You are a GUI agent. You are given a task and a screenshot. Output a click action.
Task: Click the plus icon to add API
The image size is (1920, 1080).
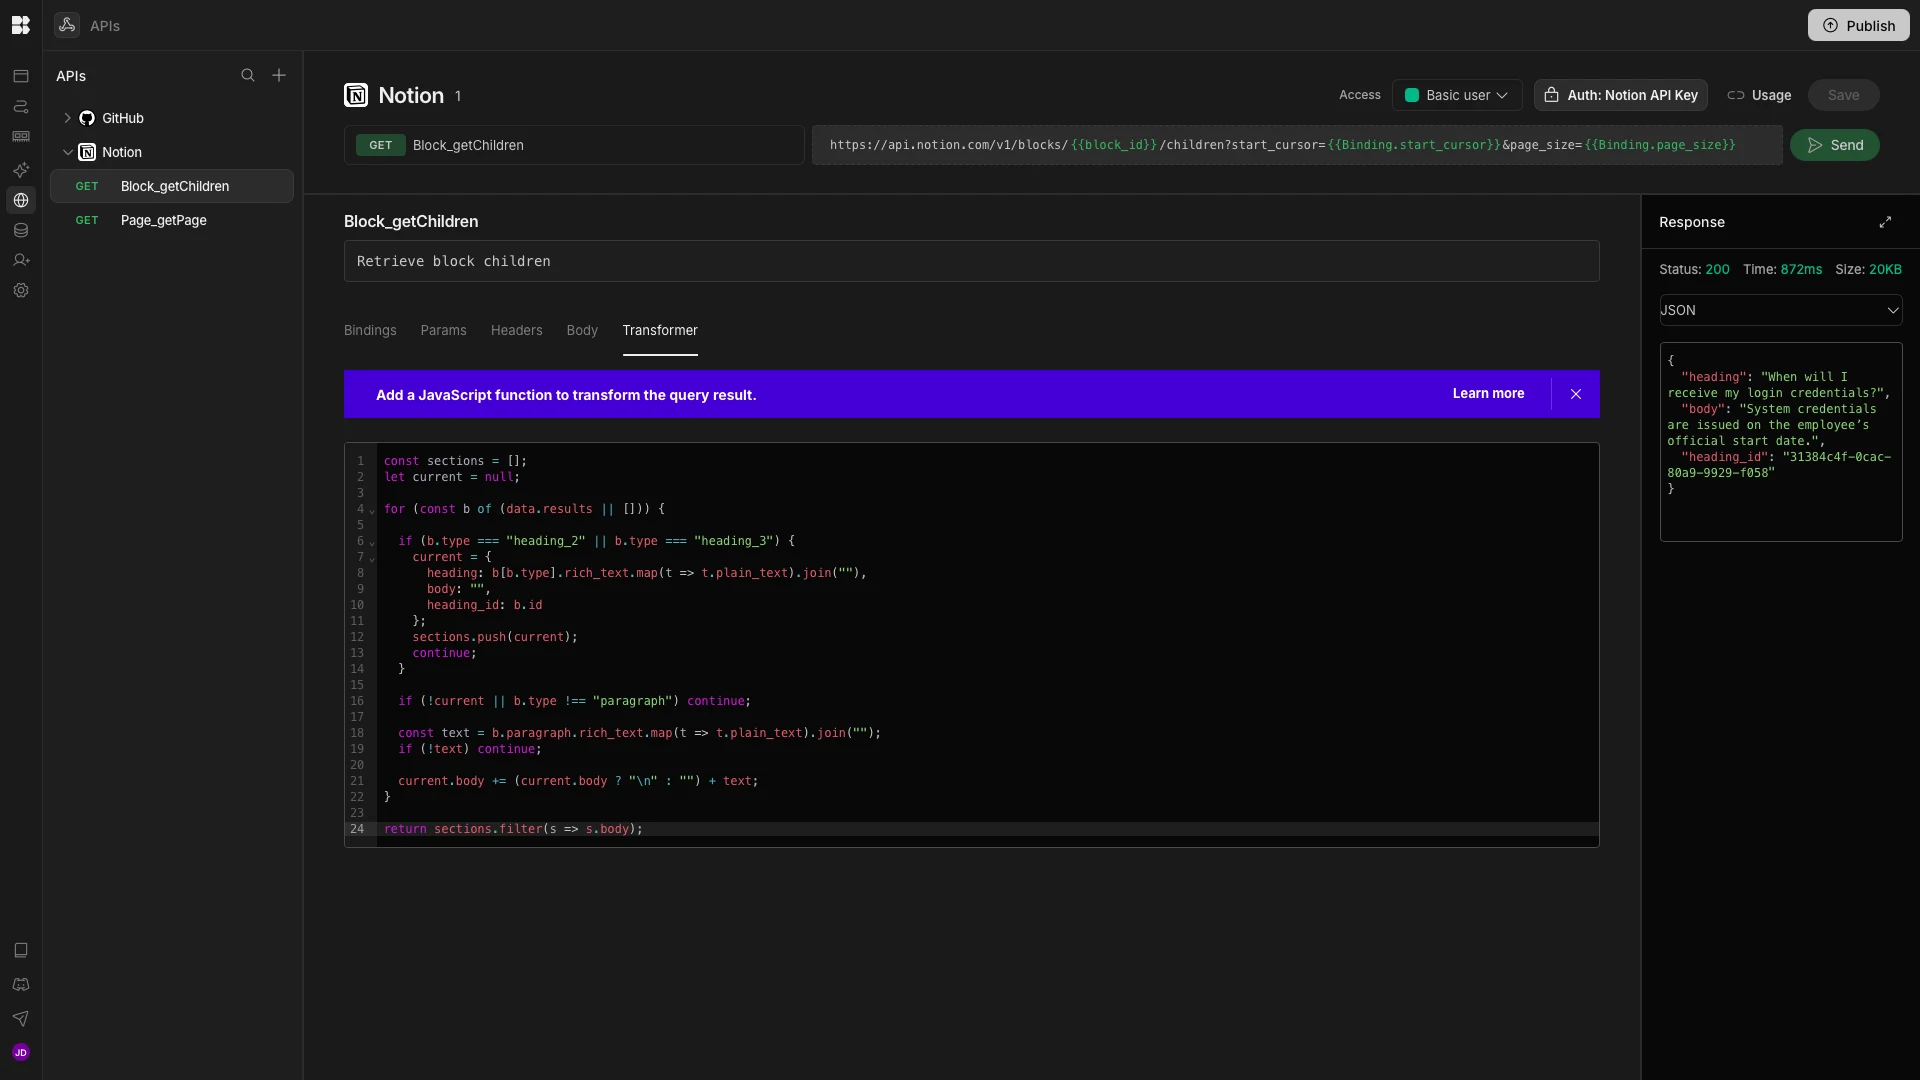279,76
